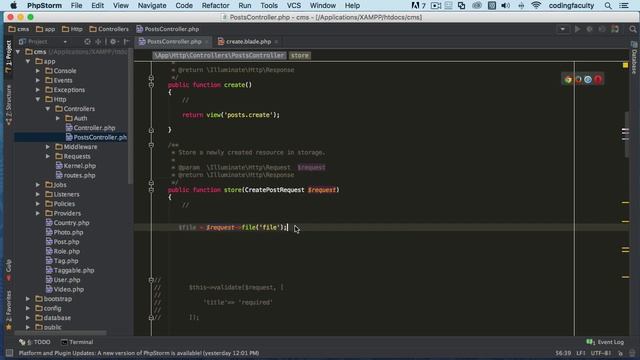Click the yellow inspection status indicator
This screenshot has width=640, height=360.
pos(625,65)
